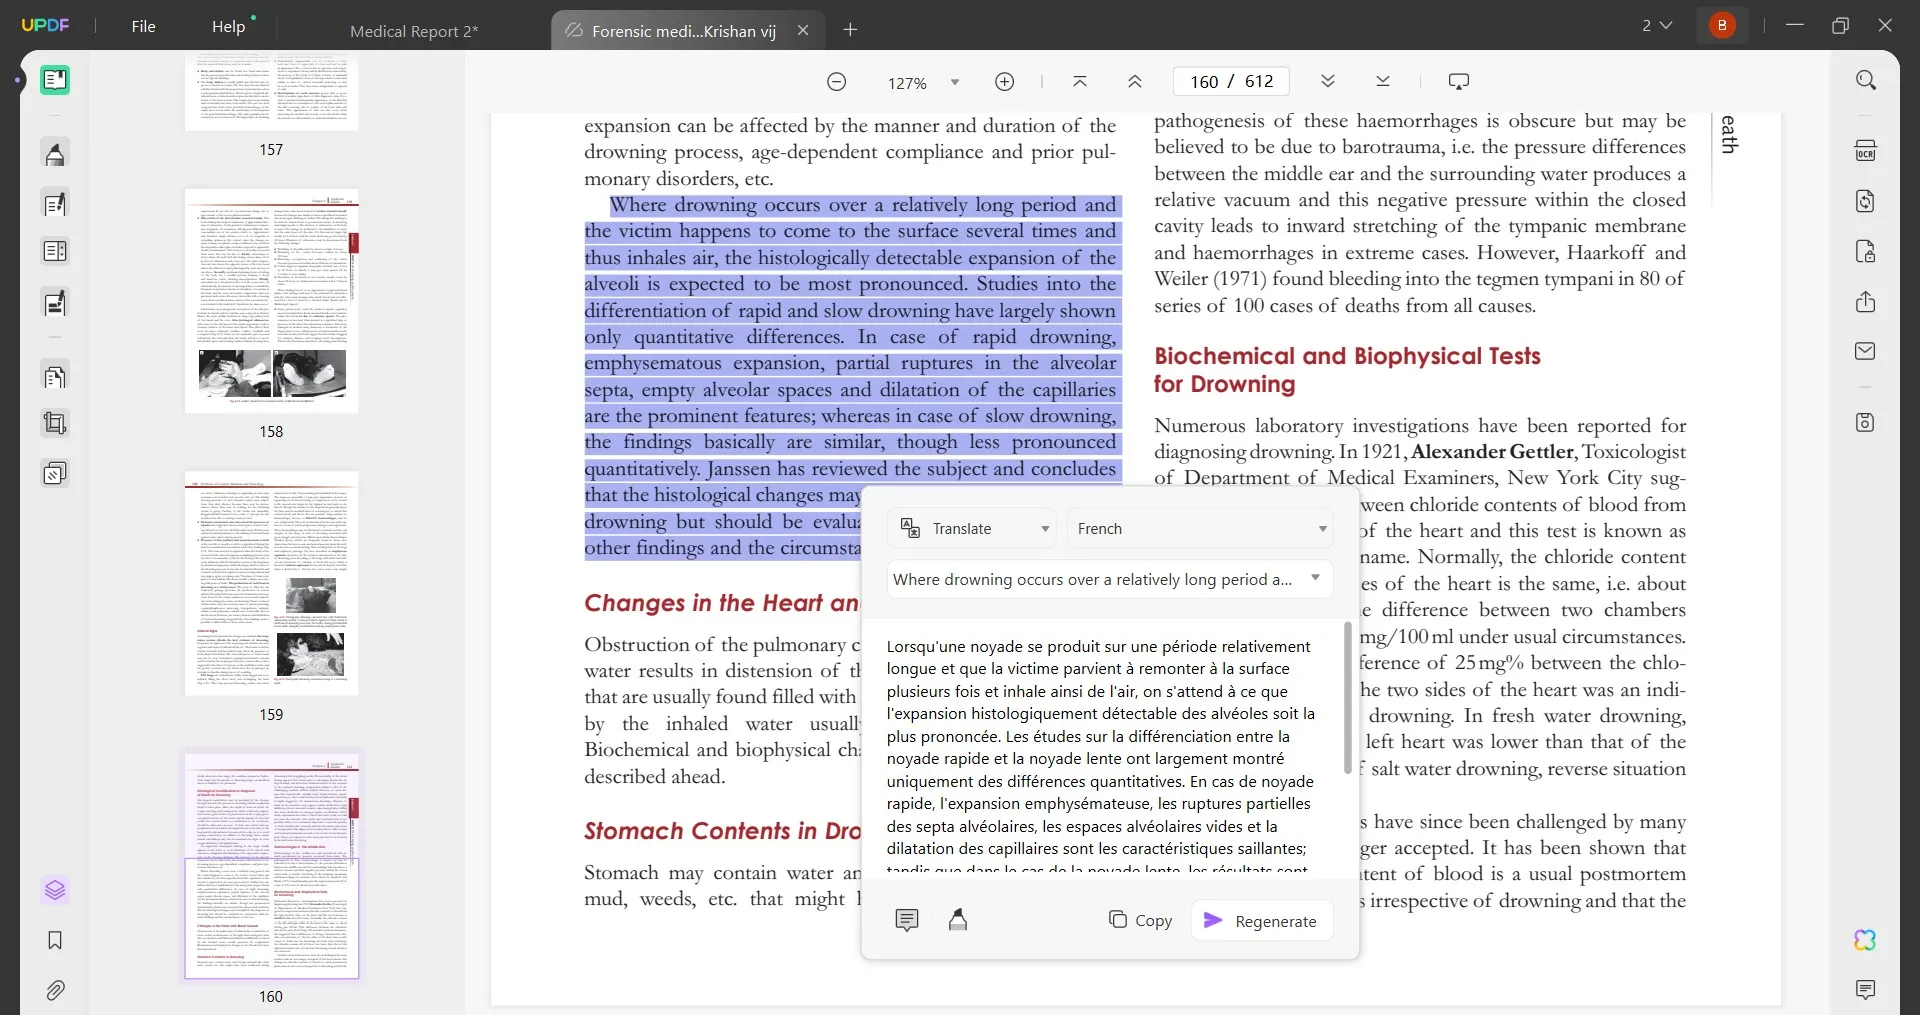Open search in the document
1920x1015 pixels.
[x=1865, y=80]
